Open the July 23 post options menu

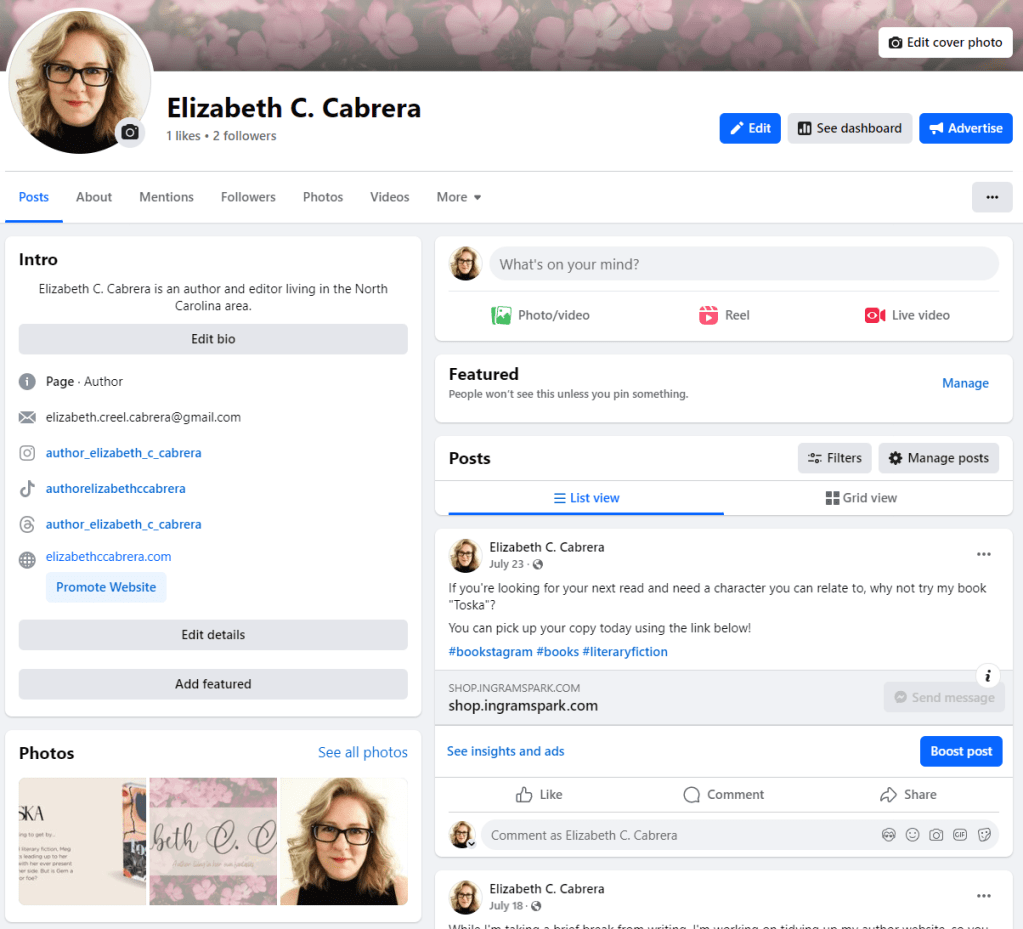point(984,554)
